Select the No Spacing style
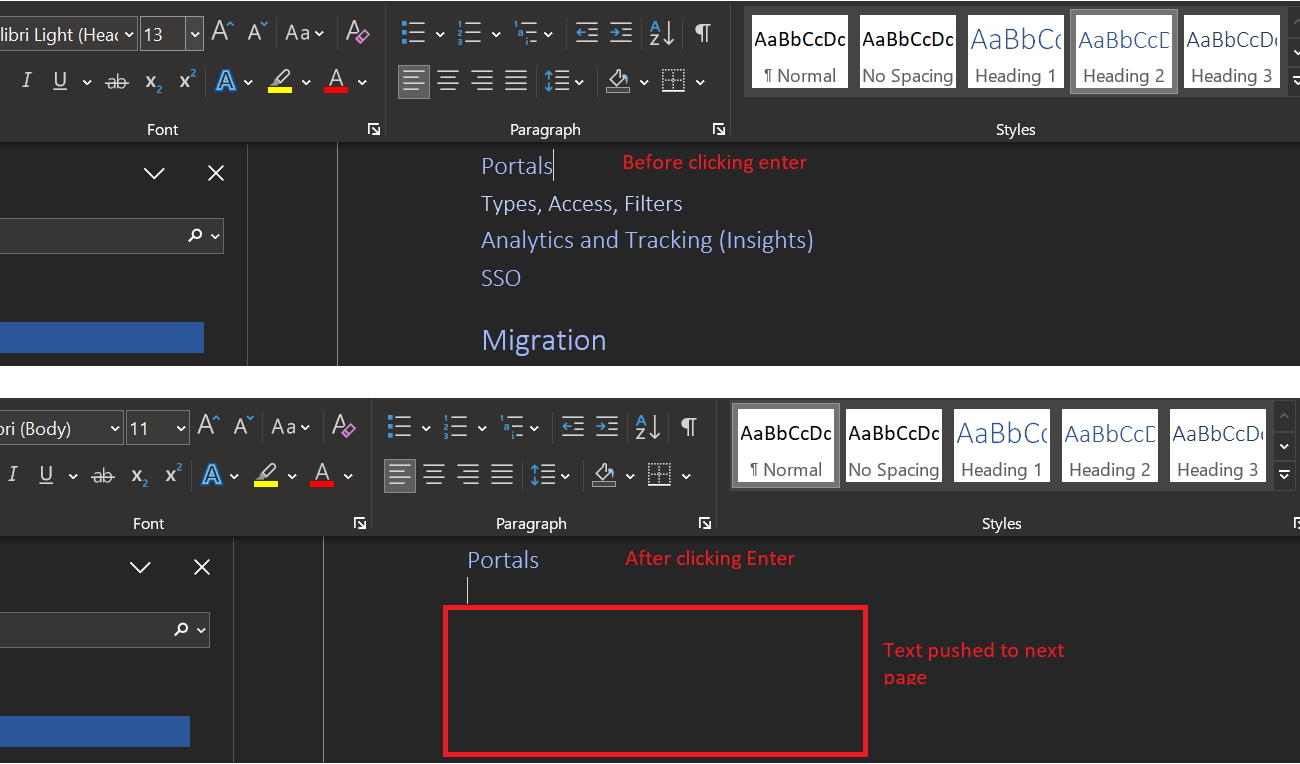Screen dimensions: 1300x764 907,50
